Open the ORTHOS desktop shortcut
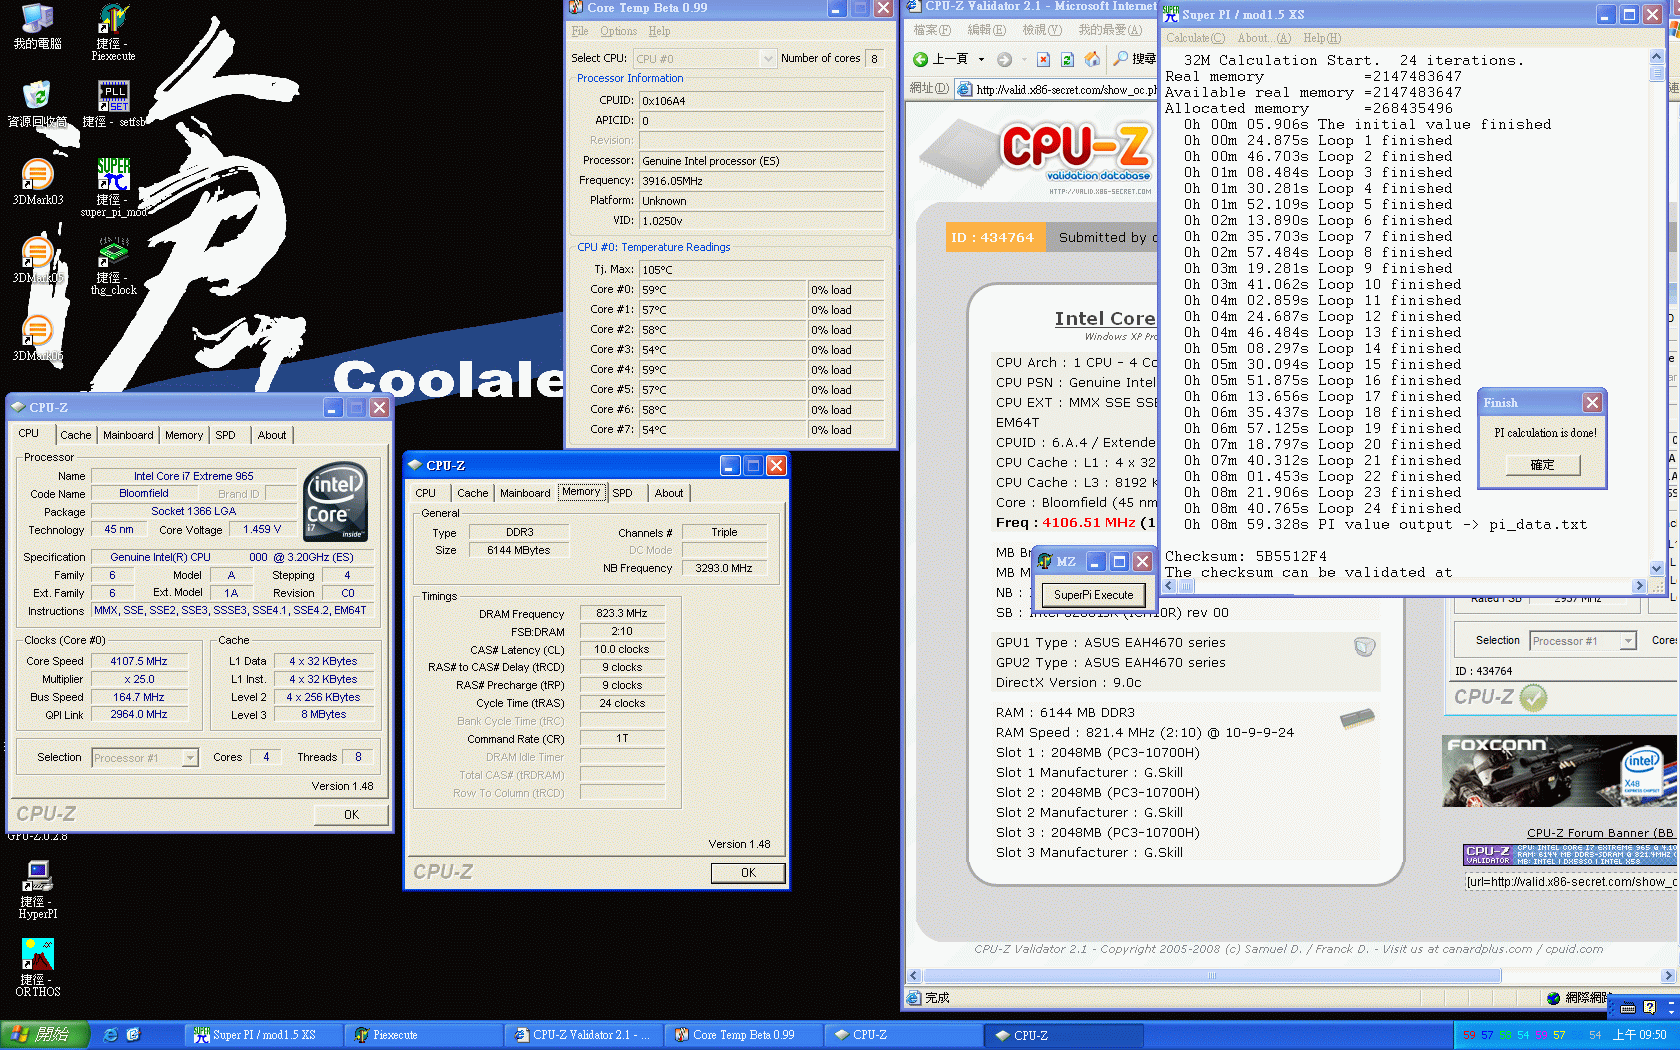Screen dimensions: 1680x1050 (x=38, y=967)
